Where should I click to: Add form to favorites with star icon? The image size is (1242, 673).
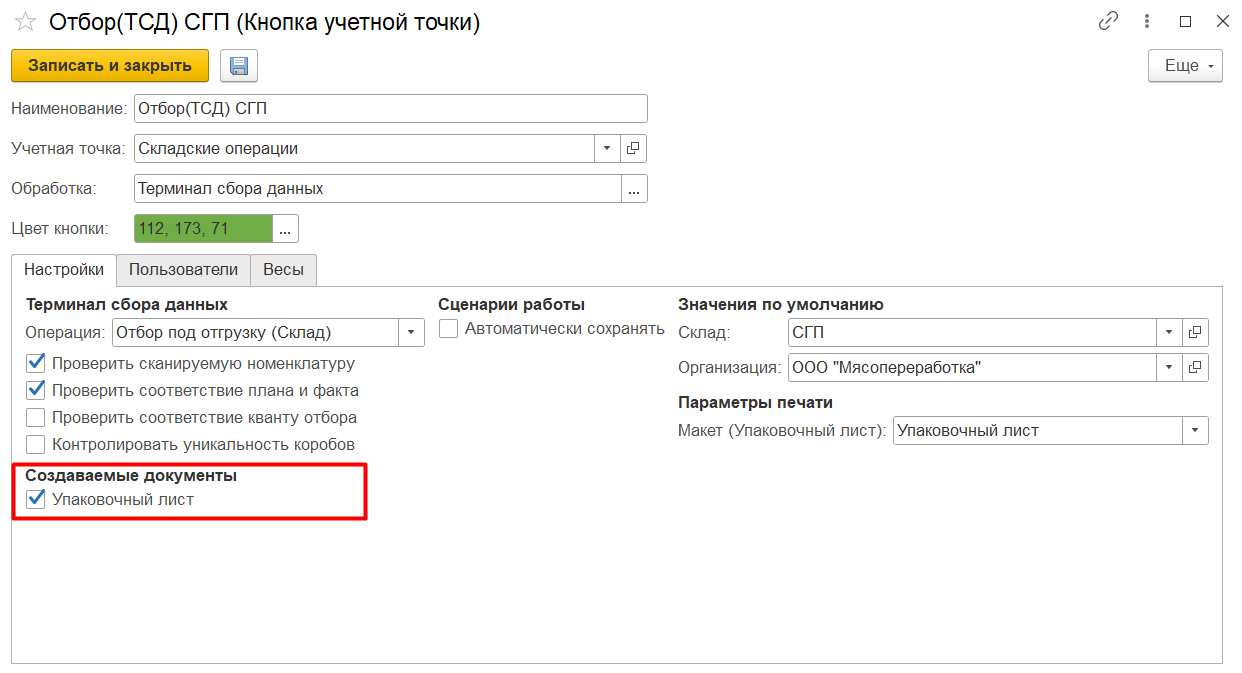coord(26,23)
